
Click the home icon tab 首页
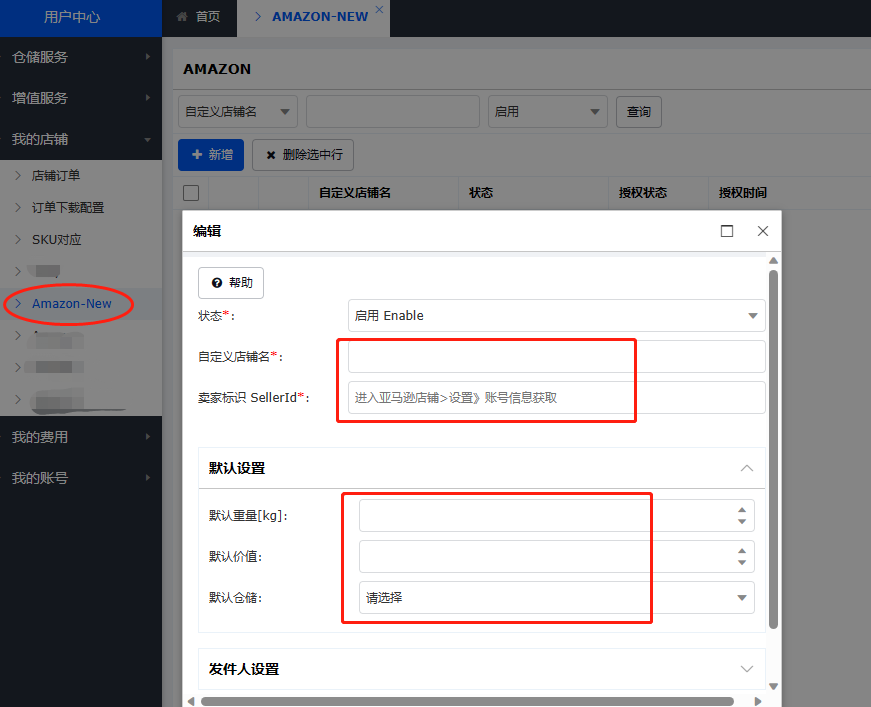(198, 17)
